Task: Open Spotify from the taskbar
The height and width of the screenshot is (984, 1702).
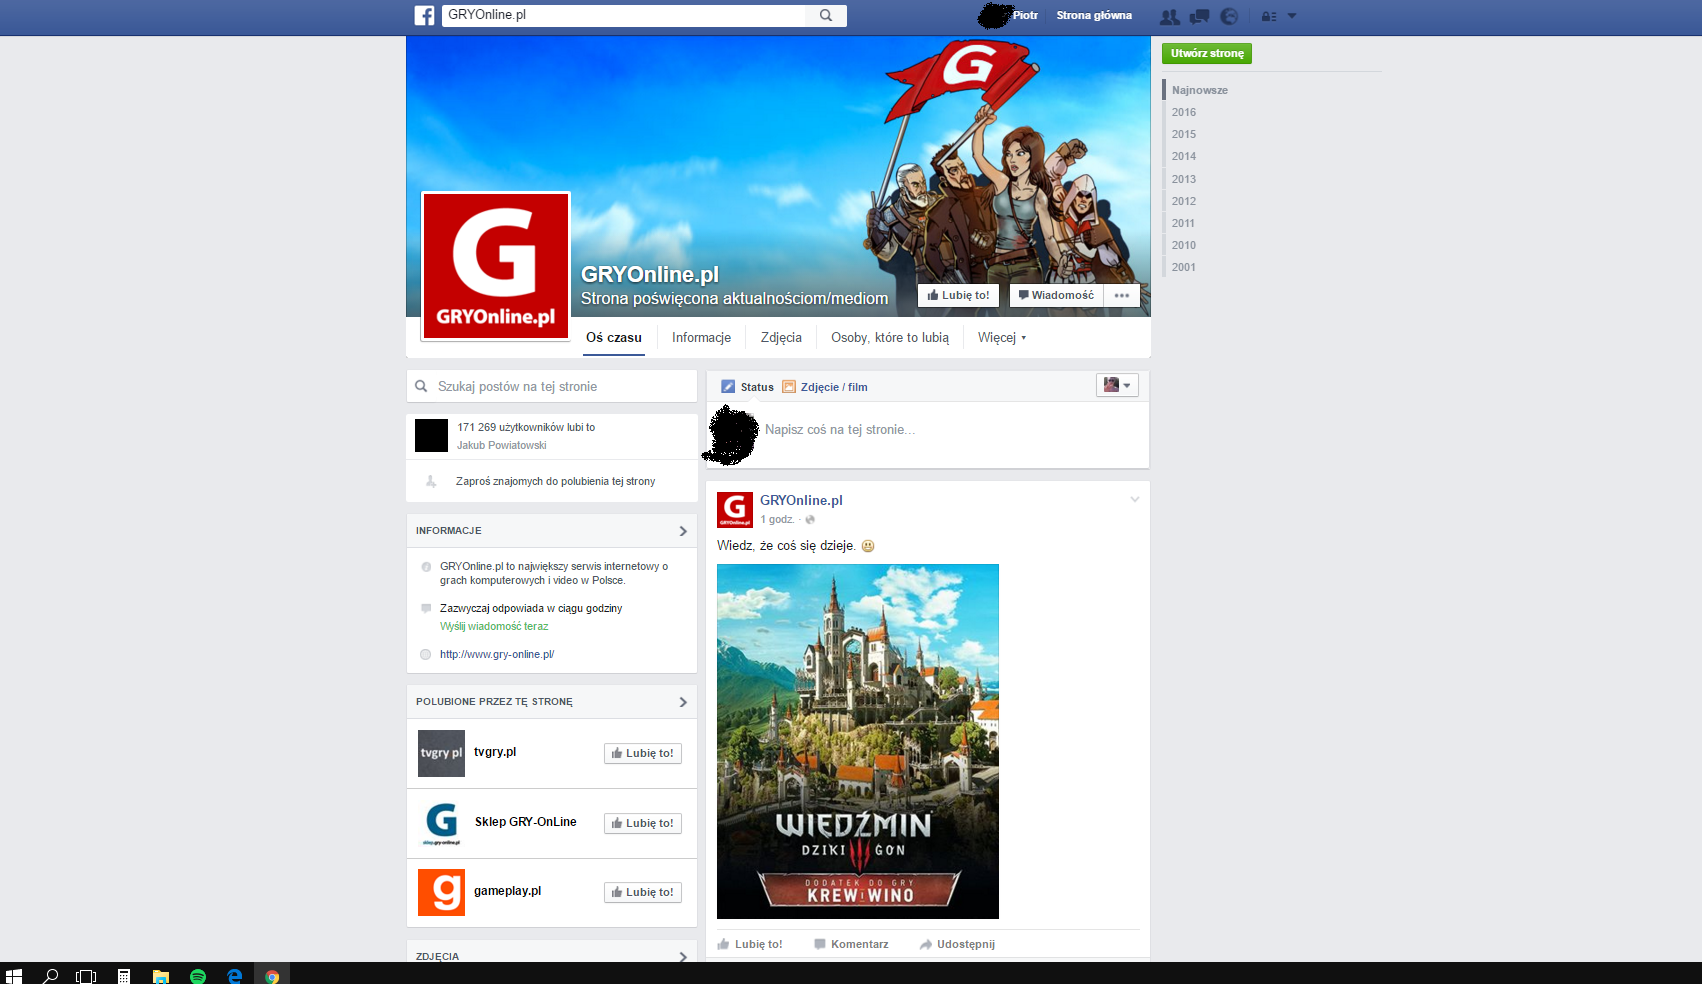Action: point(198,976)
